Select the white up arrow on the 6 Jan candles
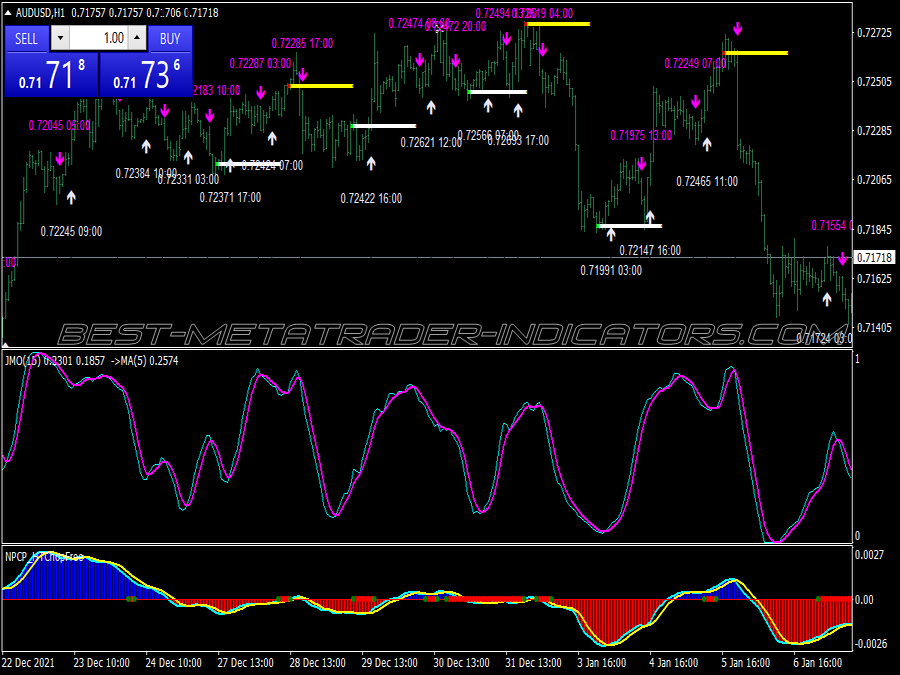 [x=827, y=298]
